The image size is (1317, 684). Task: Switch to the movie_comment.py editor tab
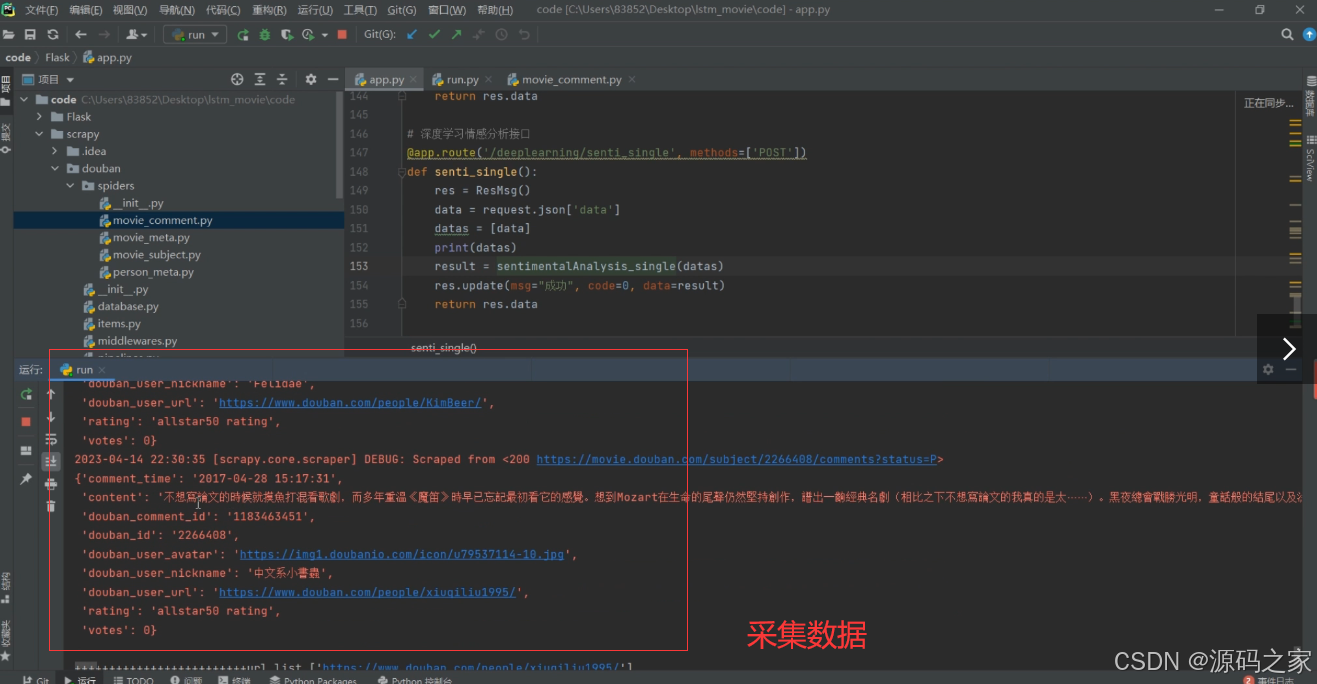pyautogui.click(x=570, y=80)
